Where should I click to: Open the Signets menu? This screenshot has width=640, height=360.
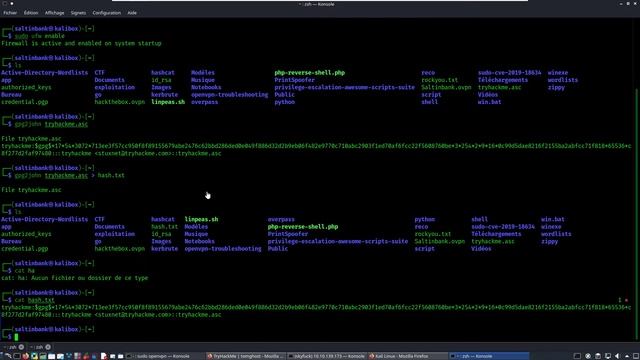78,13
